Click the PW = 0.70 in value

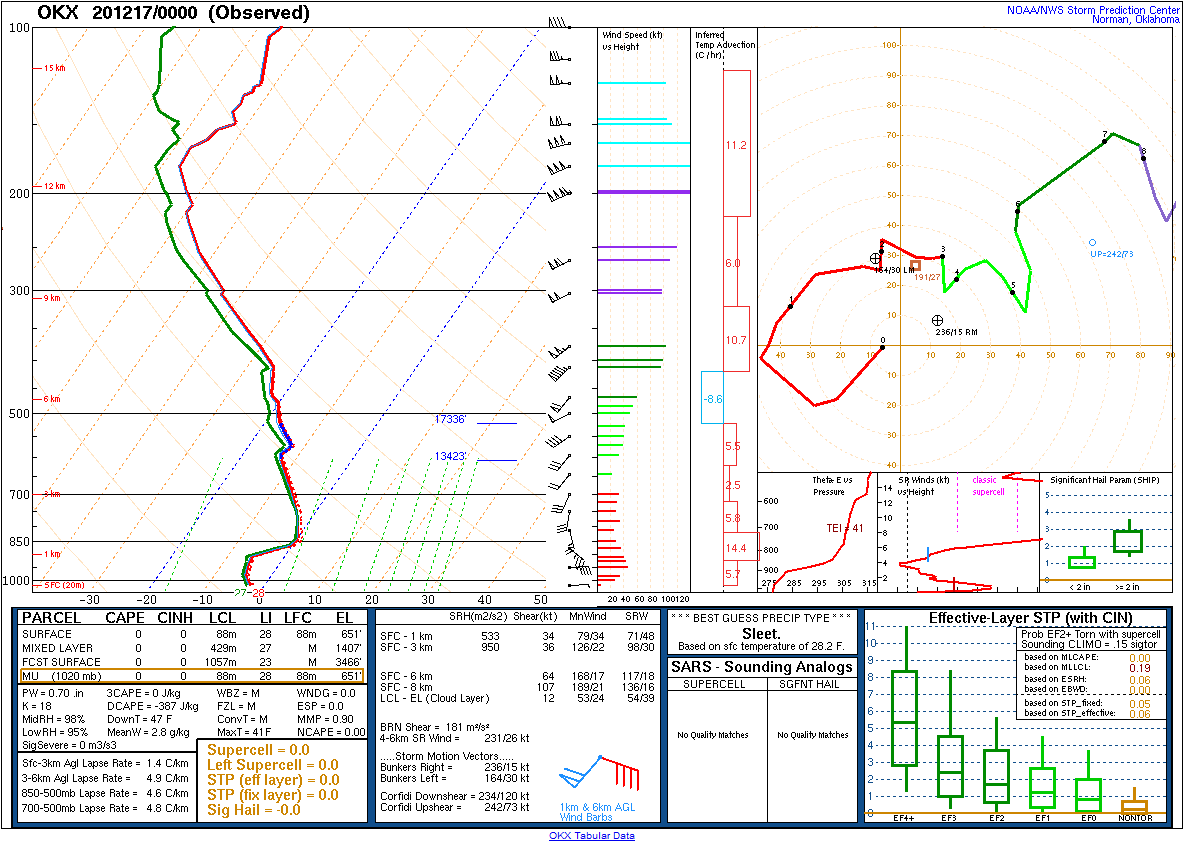point(52,693)
